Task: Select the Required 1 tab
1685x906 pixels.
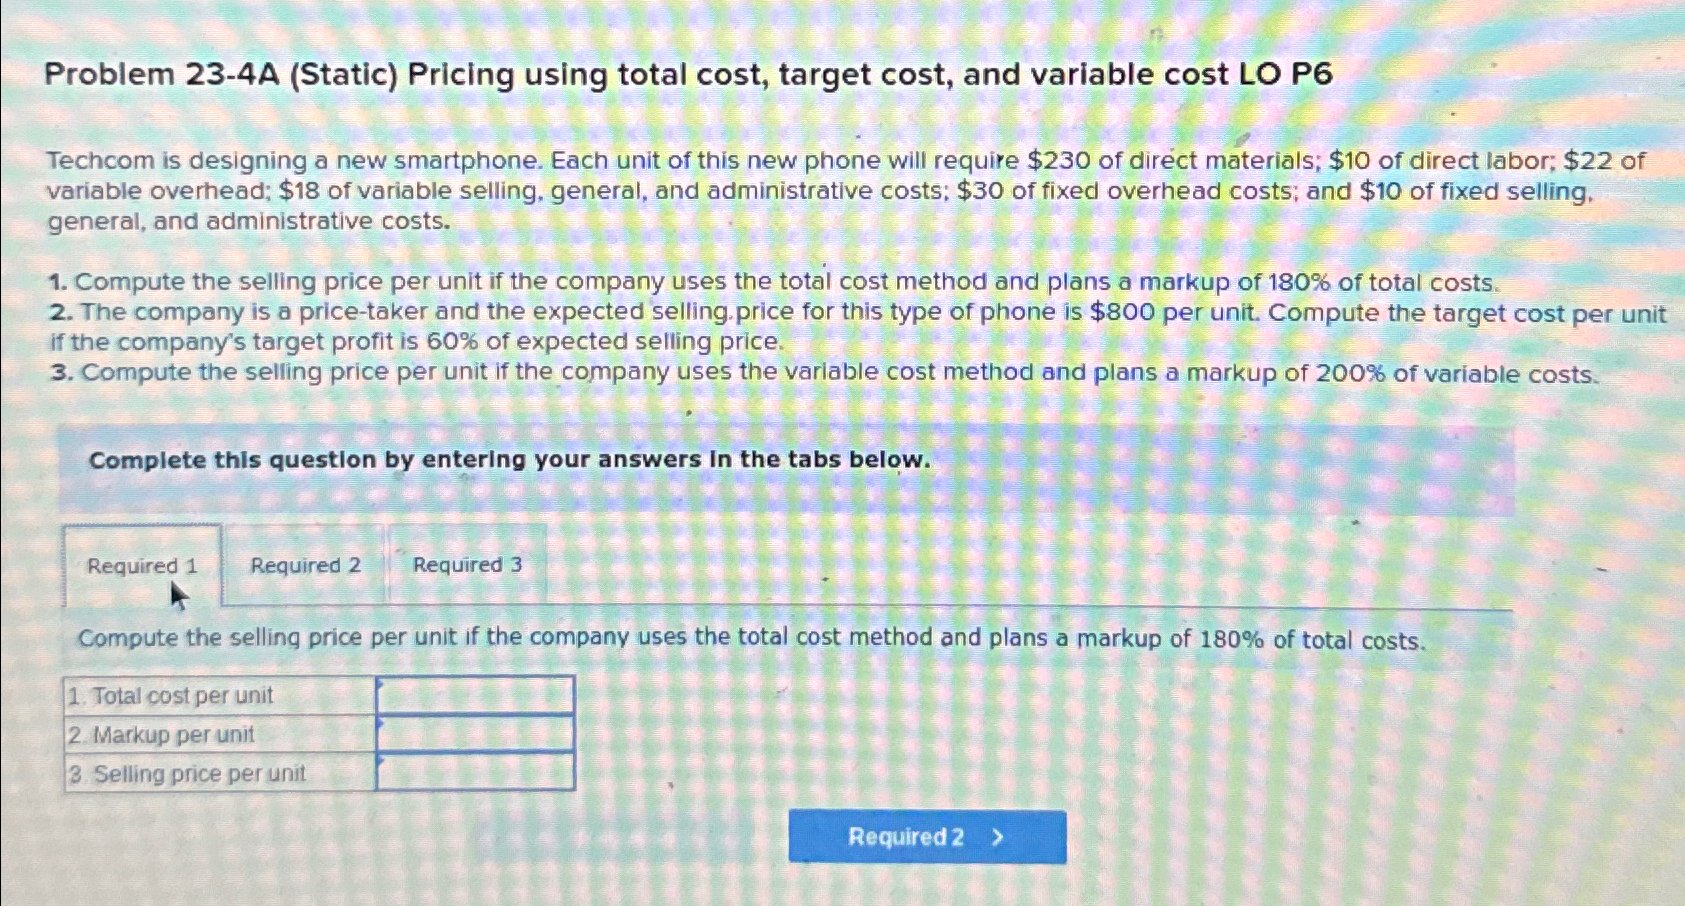Action: tap(142, 565)
